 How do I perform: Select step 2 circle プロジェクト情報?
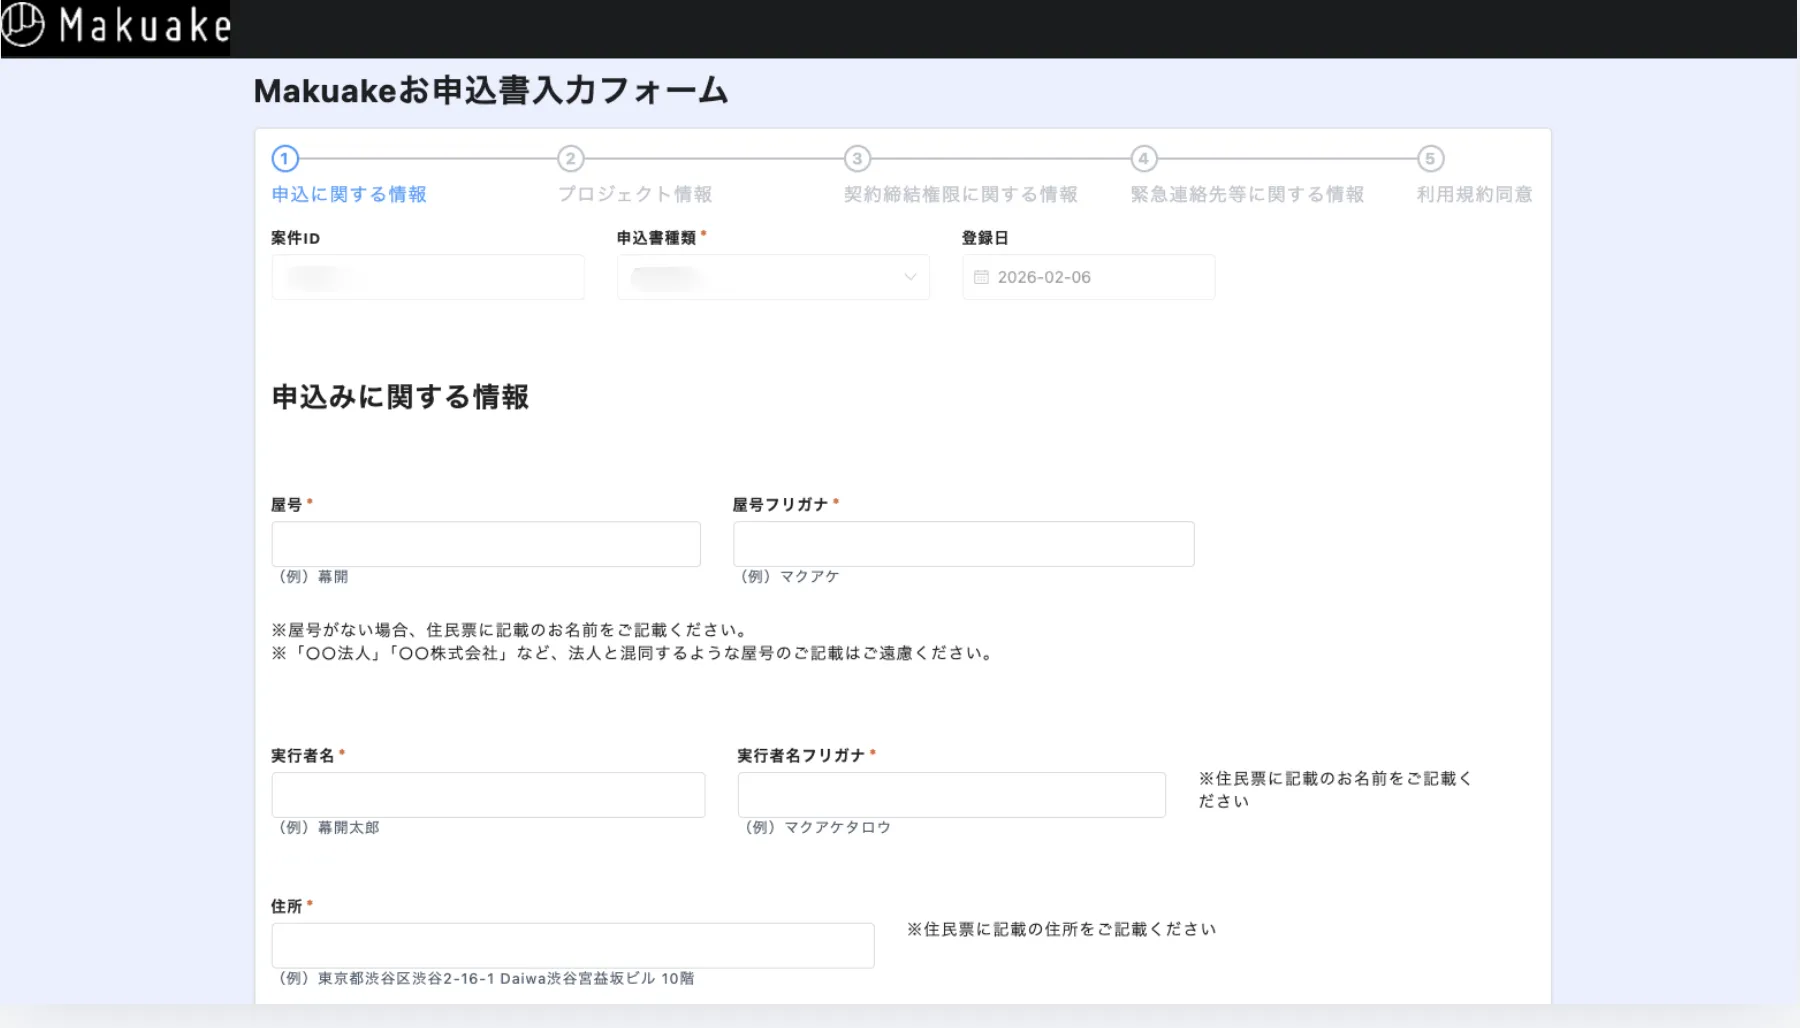coord(571,159)
